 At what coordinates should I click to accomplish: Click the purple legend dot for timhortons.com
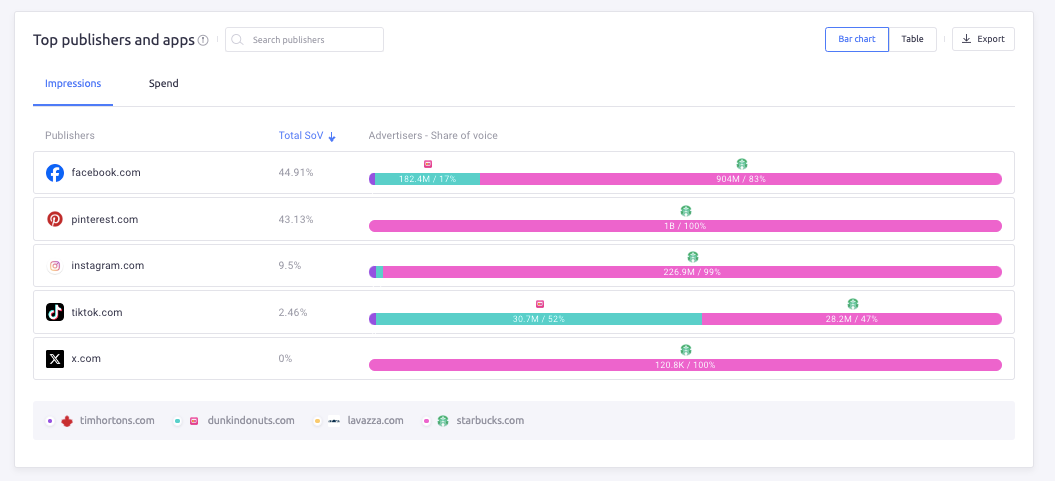[x=50, y=421]
